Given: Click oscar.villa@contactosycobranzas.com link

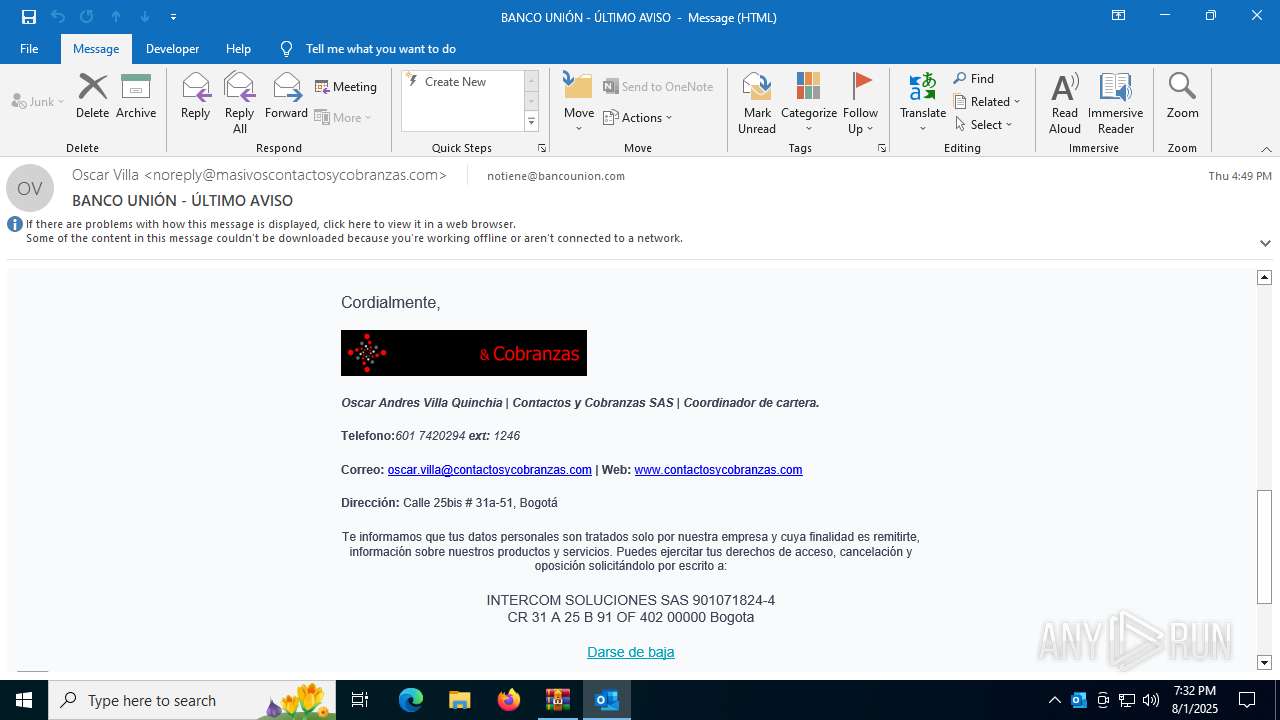Looking at the screenshot, I should (x=490, y=470).
